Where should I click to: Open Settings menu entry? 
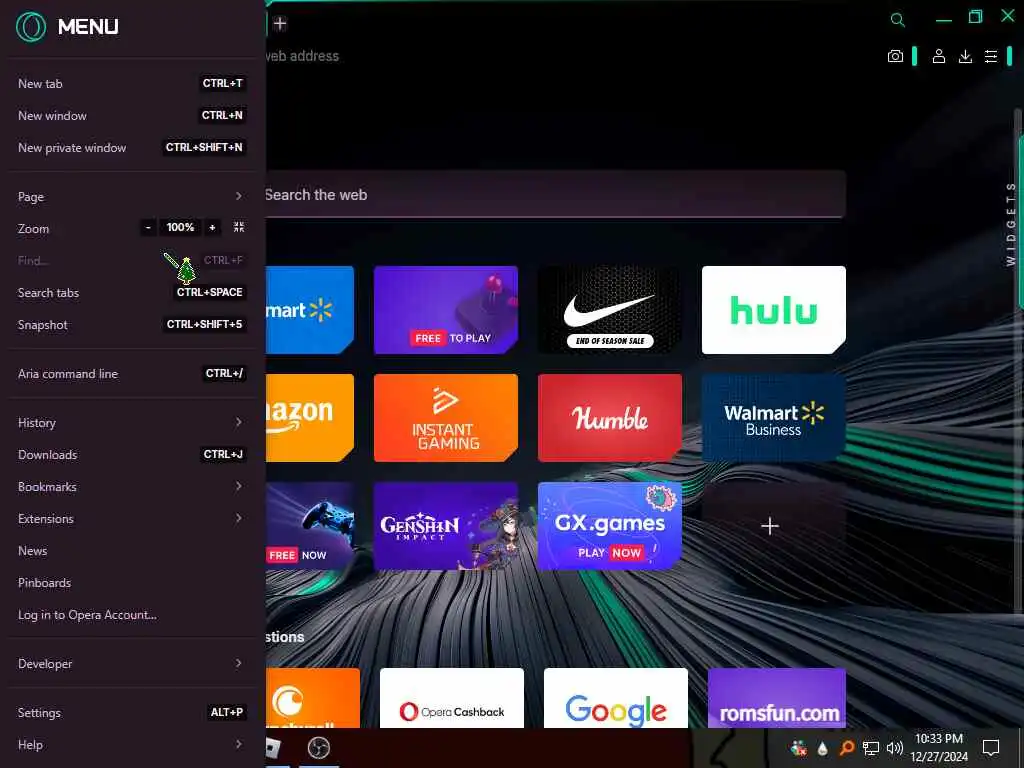tap(133, 712)
